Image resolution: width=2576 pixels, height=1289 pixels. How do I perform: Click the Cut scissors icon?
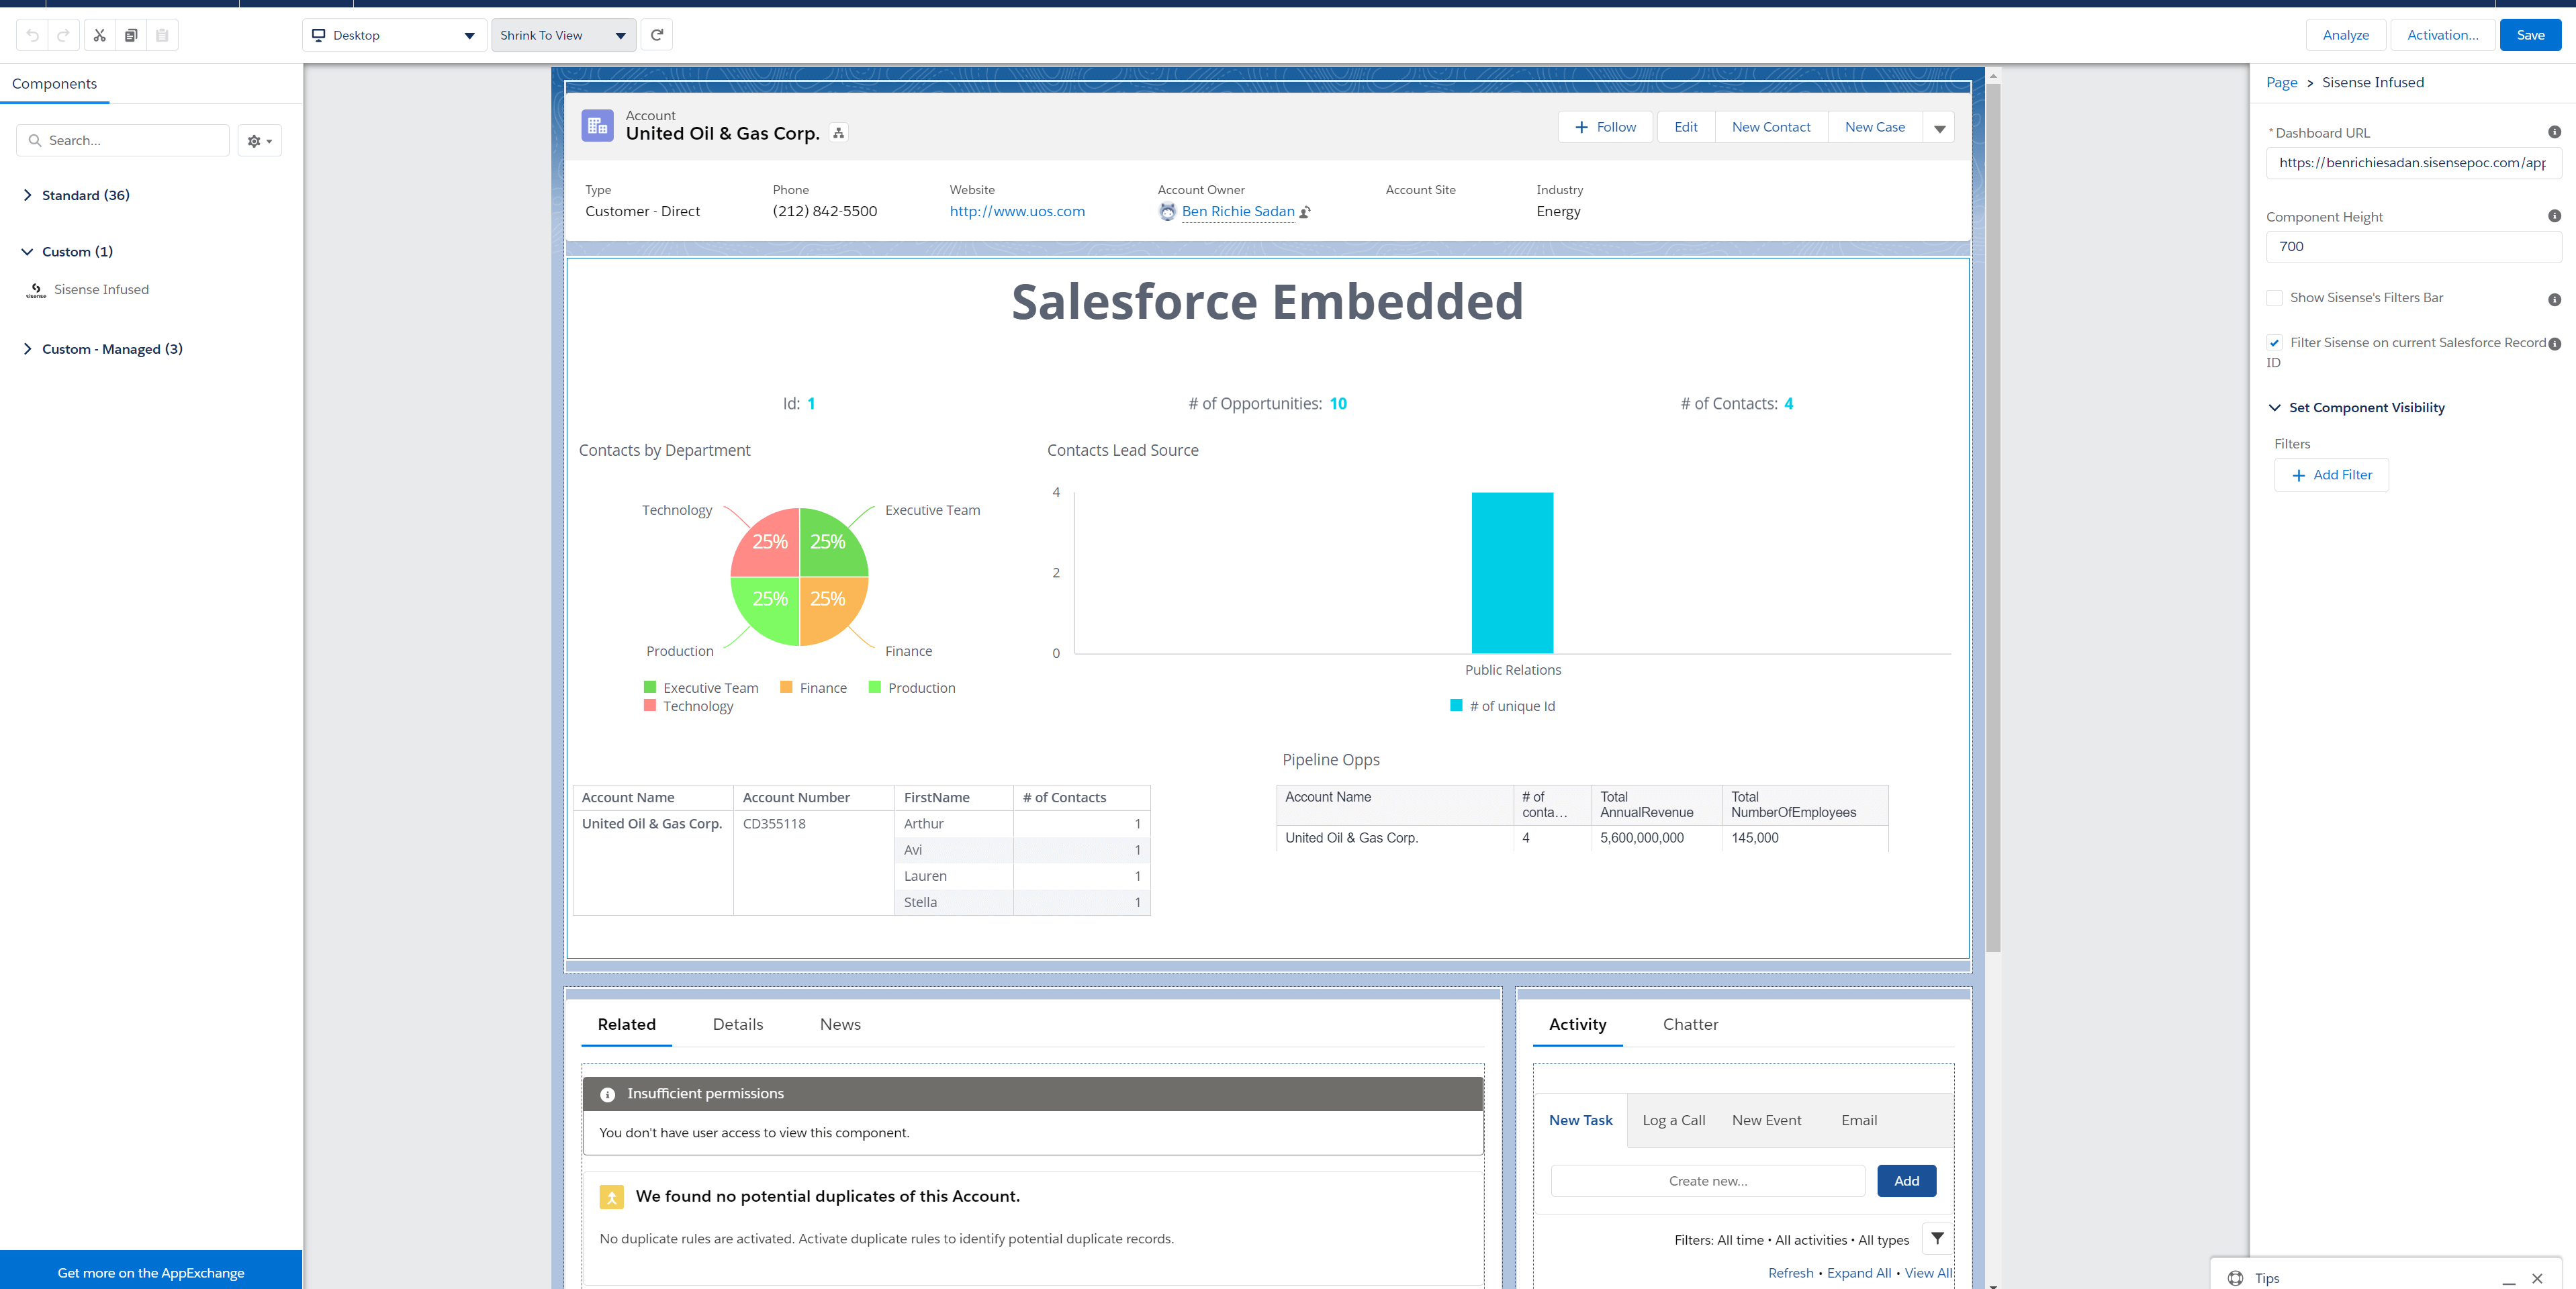coord(99,35)
